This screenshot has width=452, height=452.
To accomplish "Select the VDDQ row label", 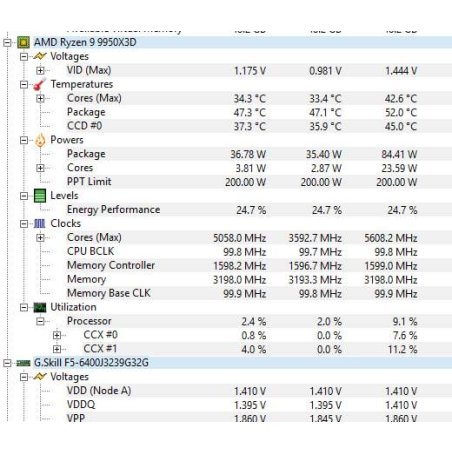I will pyautogui.click(x=81, y=404).
